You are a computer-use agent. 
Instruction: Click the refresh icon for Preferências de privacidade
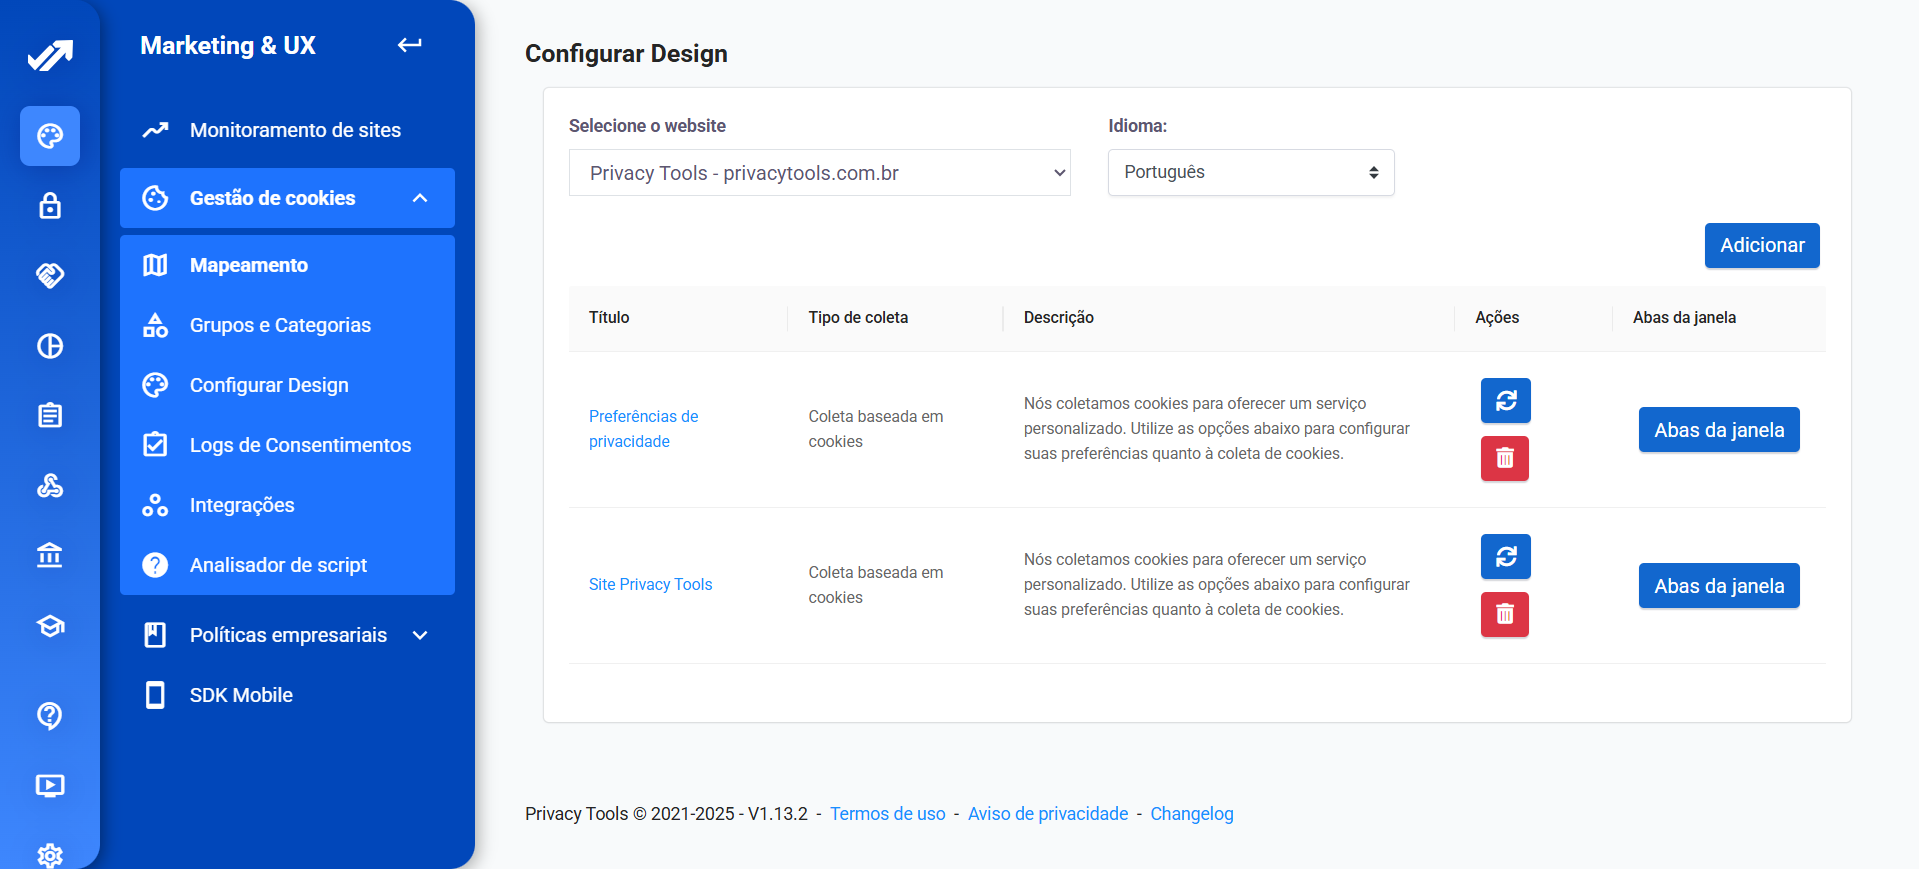click(1505, 401)
